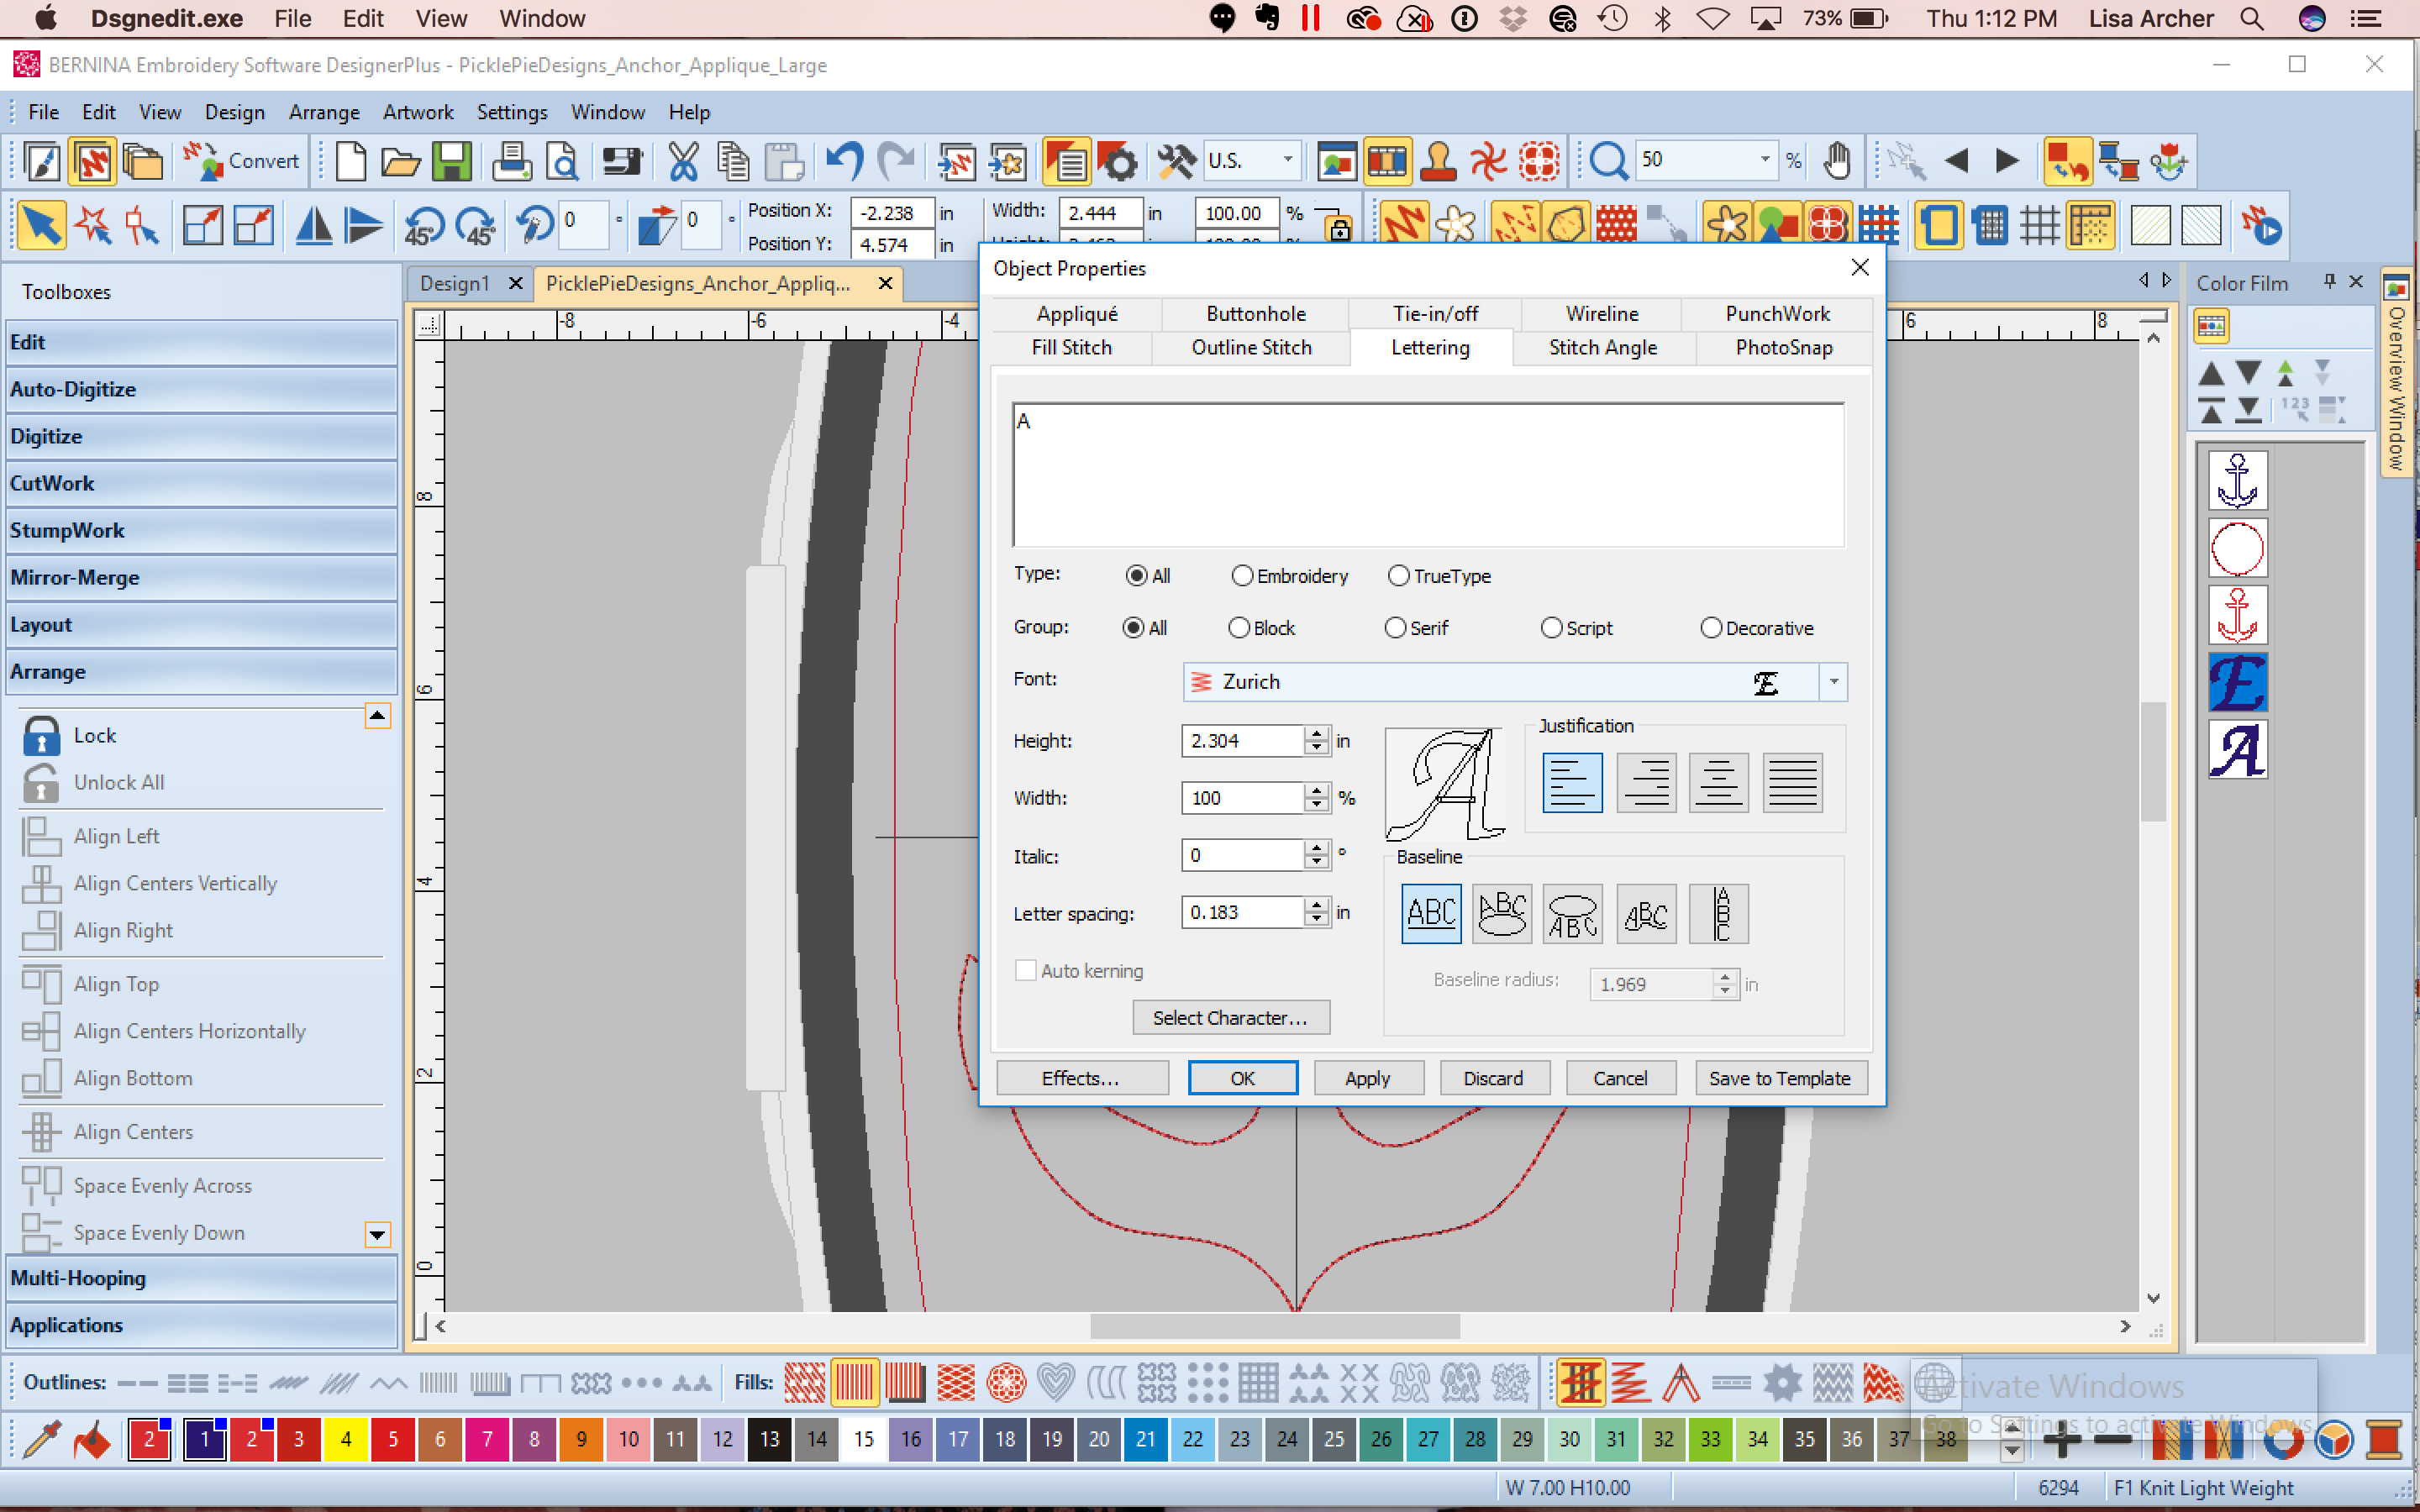The height and width of the screenshot is (1512, 2420).
Task: Expand the Digitize toolbox
Action: point(201,437)
